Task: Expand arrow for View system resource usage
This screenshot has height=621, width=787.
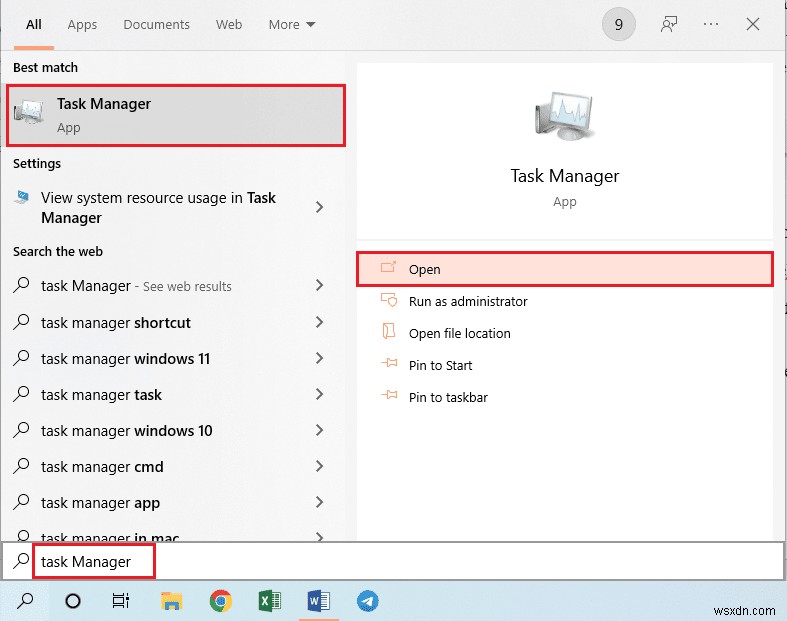Action: click(319, 207)
